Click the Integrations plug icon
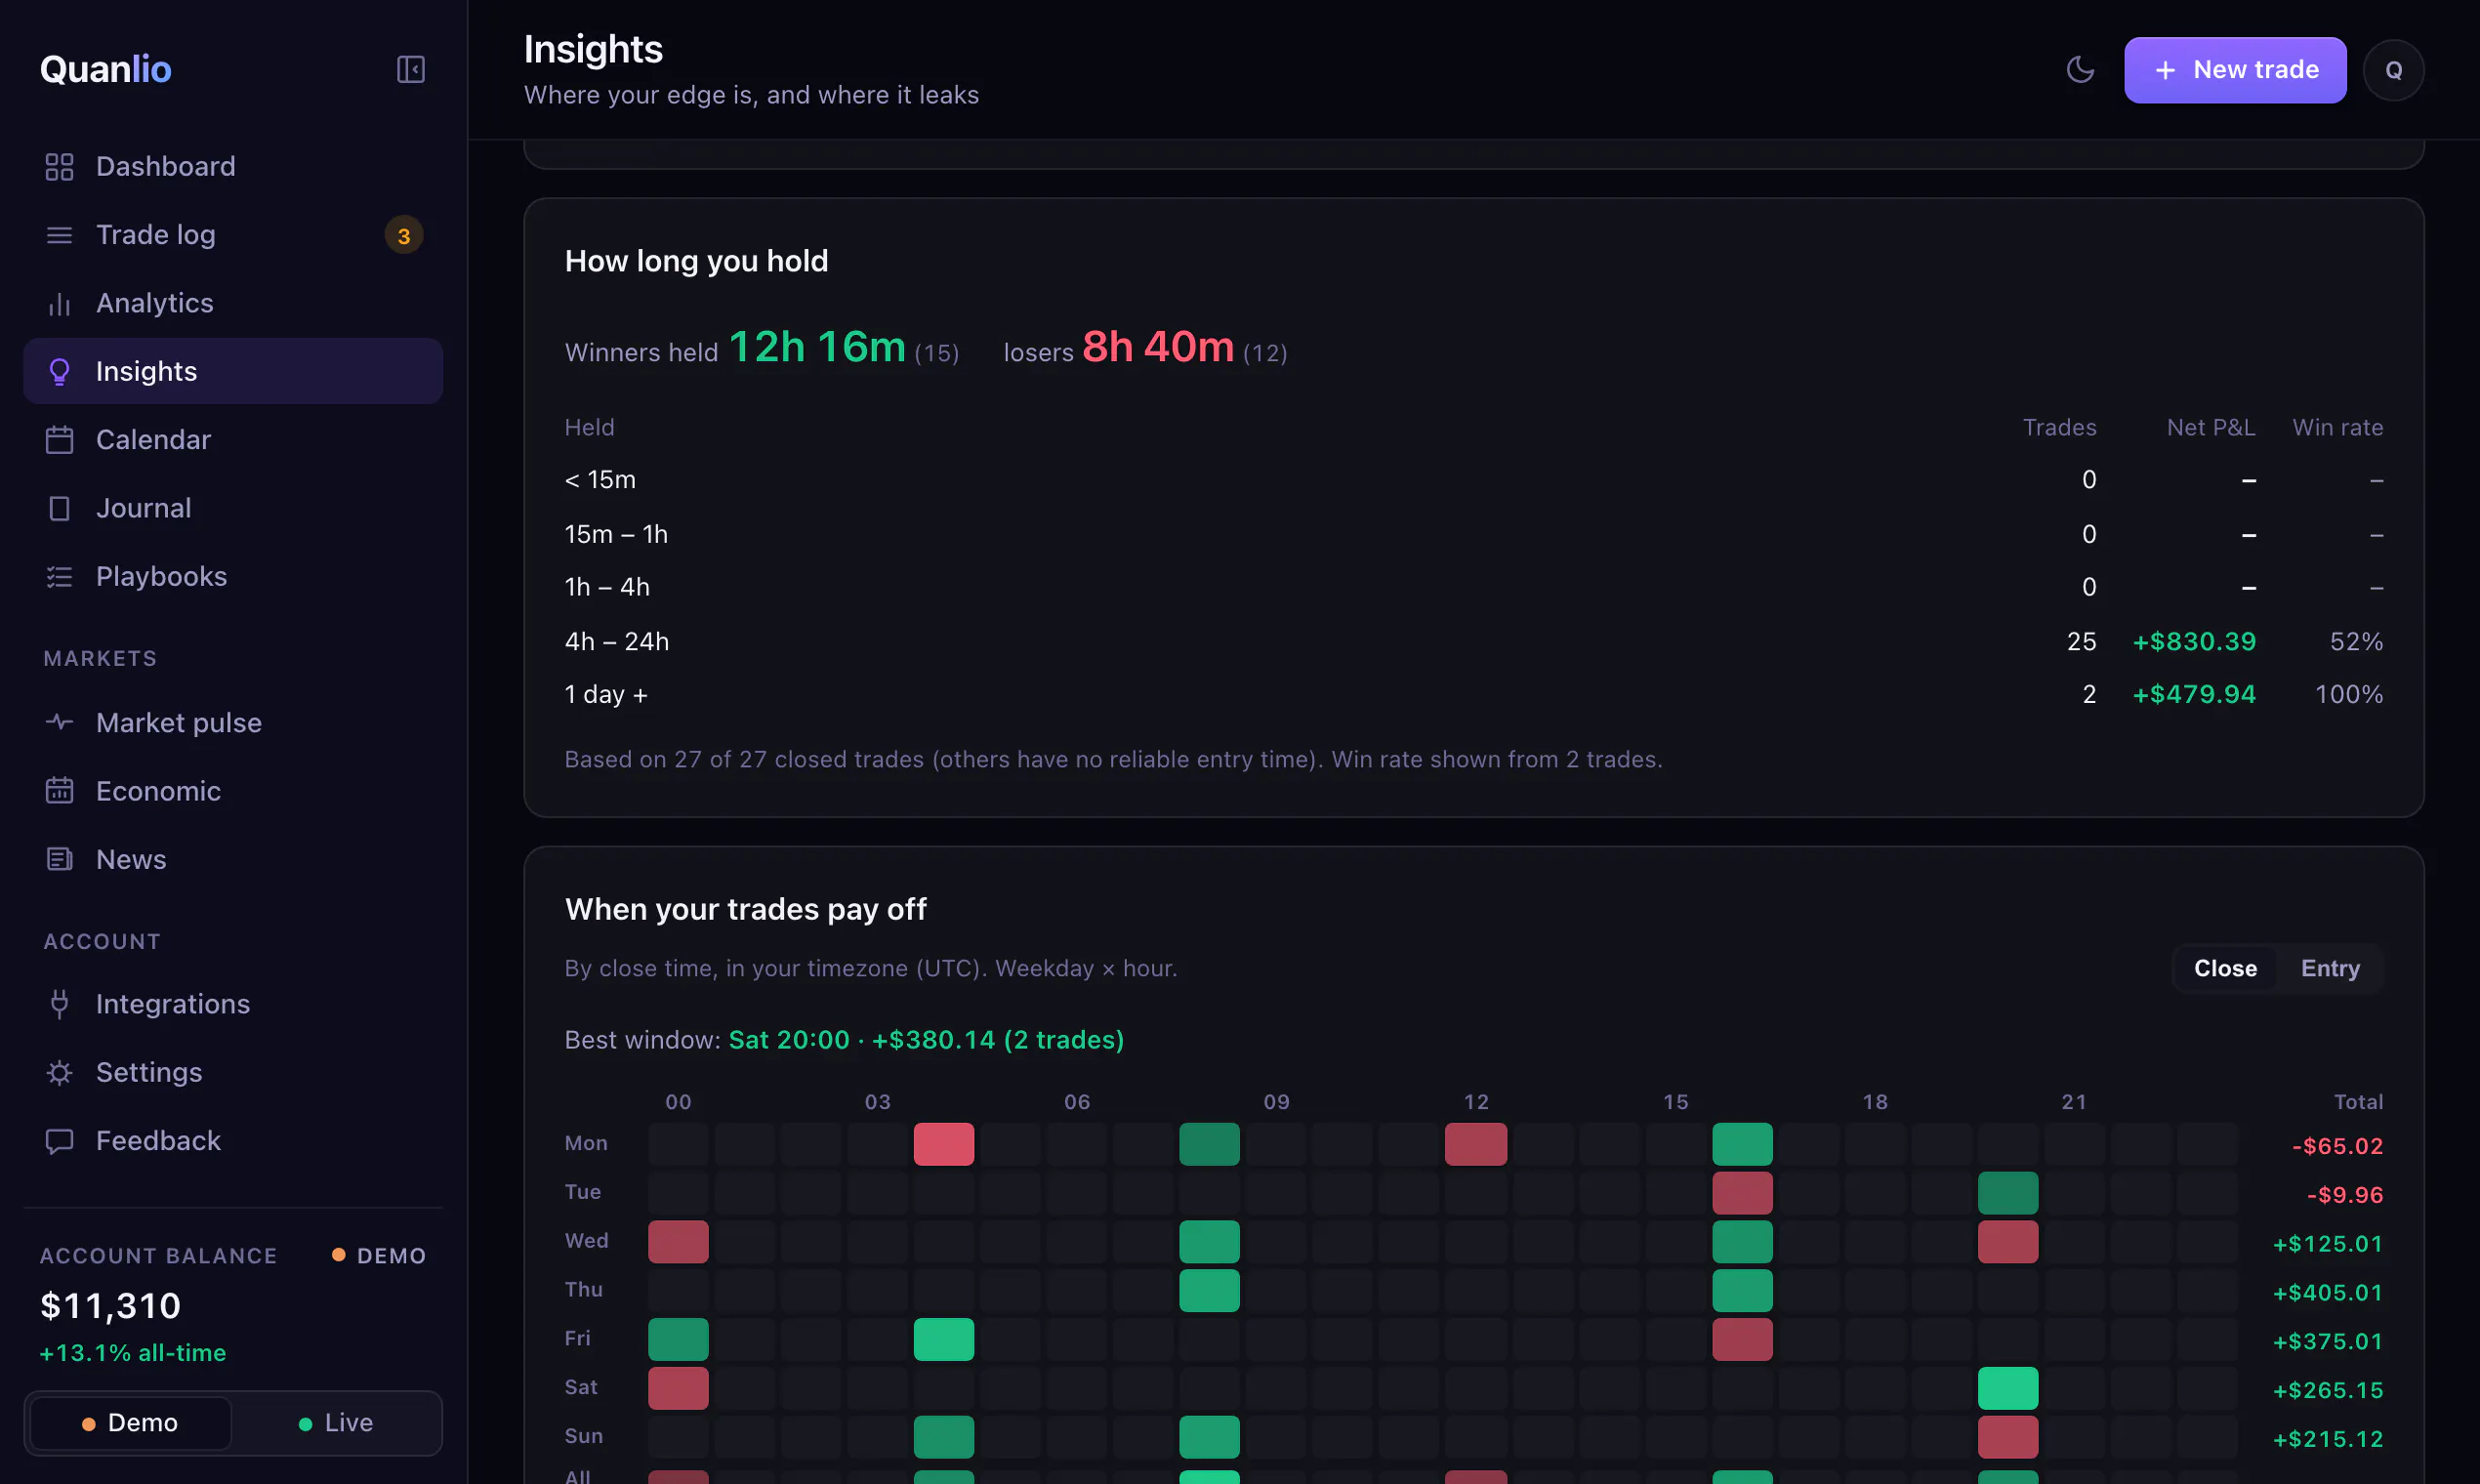Image resolution: width=2480 pixels, height=1484 pixels. 59,1004
